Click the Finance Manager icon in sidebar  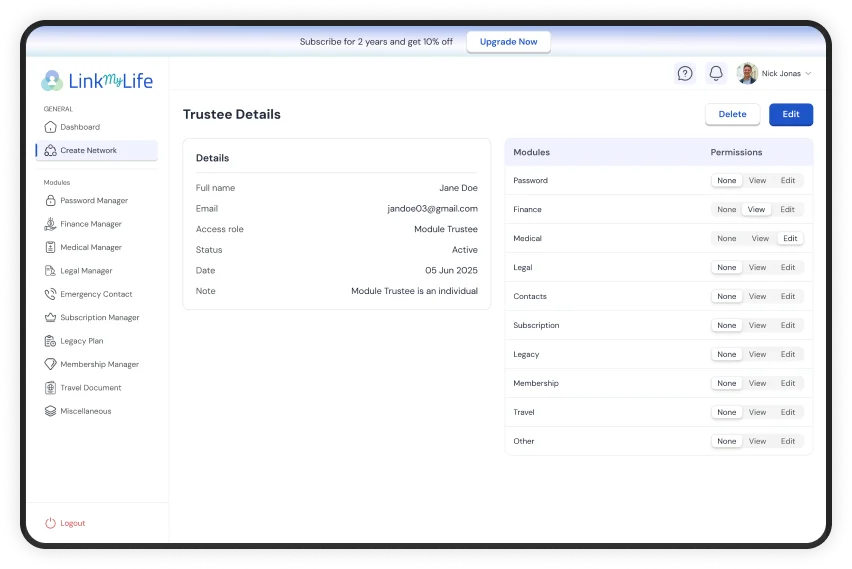[x=51, y=224]
